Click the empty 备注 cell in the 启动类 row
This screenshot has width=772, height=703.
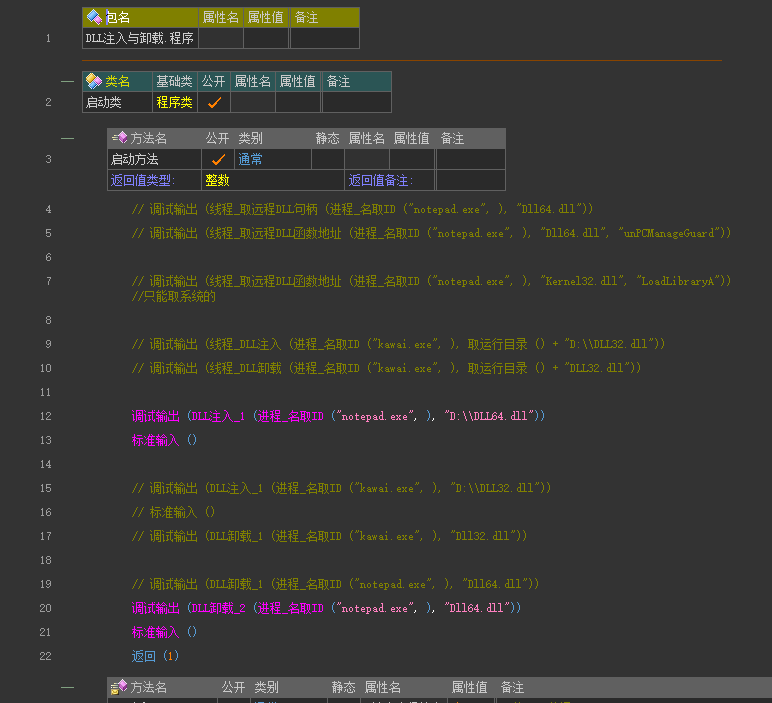pyautogui.click(x=357, y=102)
